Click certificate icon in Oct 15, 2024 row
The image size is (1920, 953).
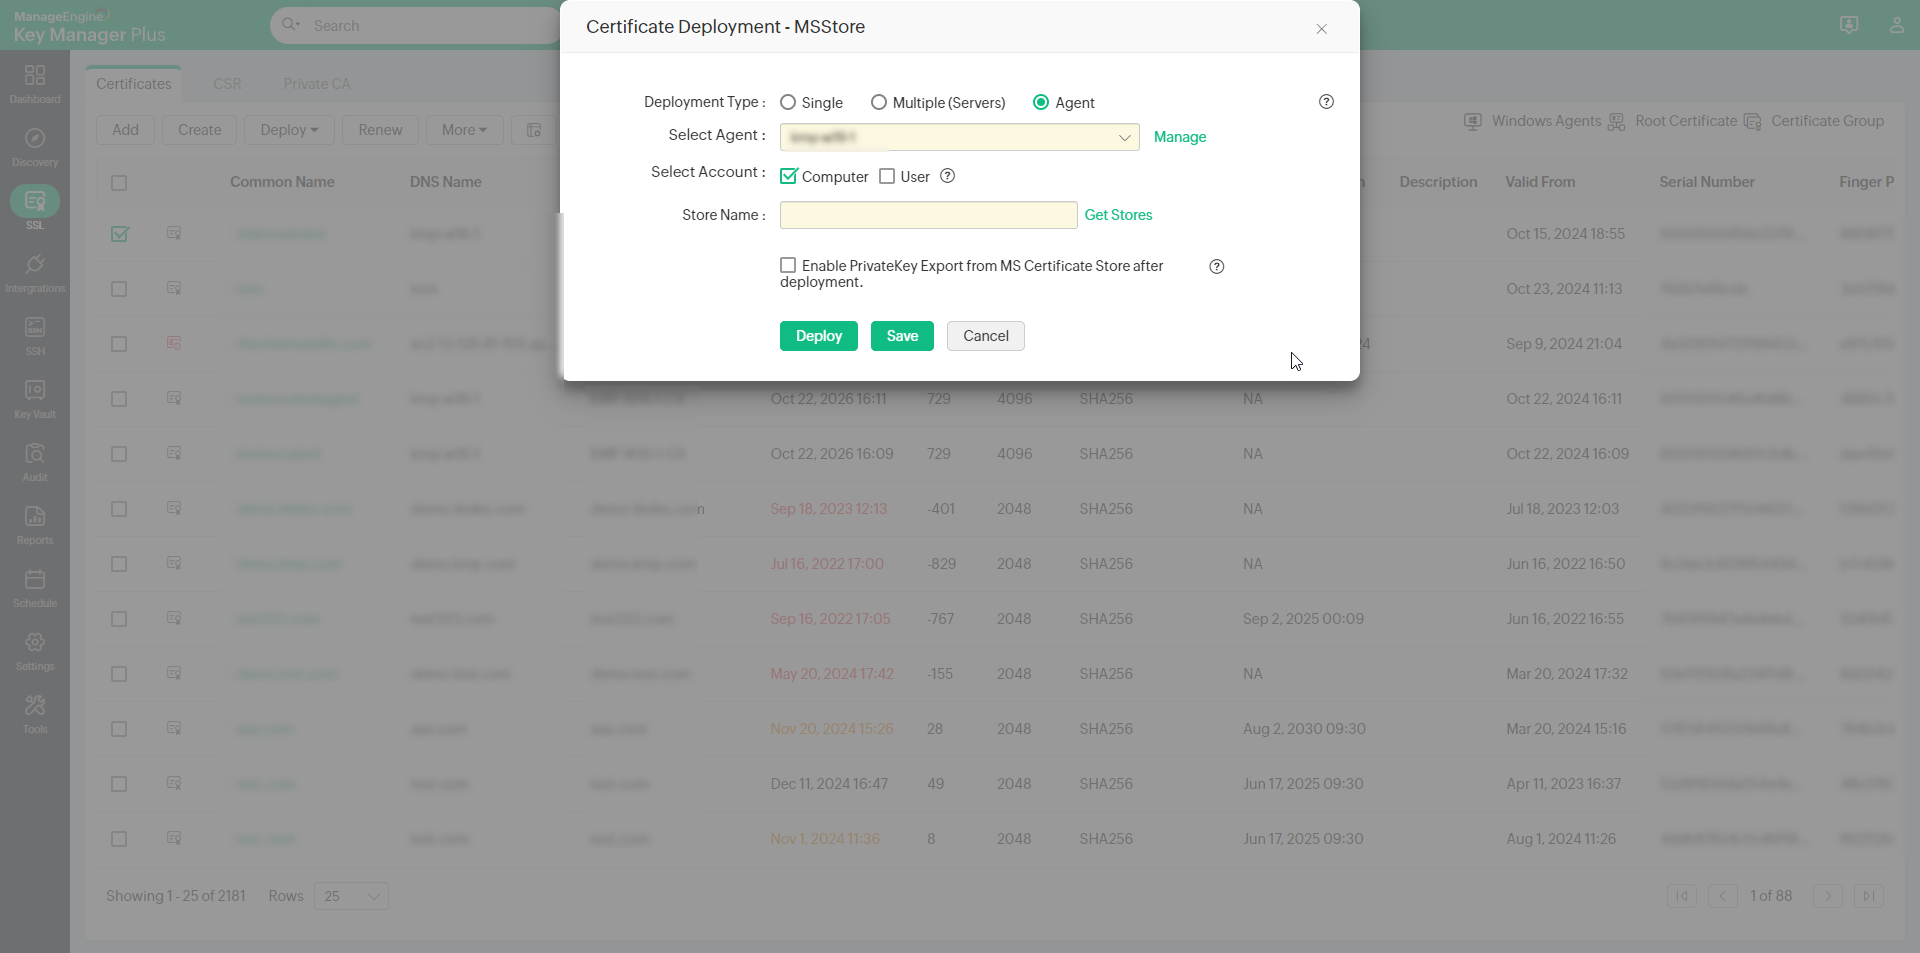point(174,233)
